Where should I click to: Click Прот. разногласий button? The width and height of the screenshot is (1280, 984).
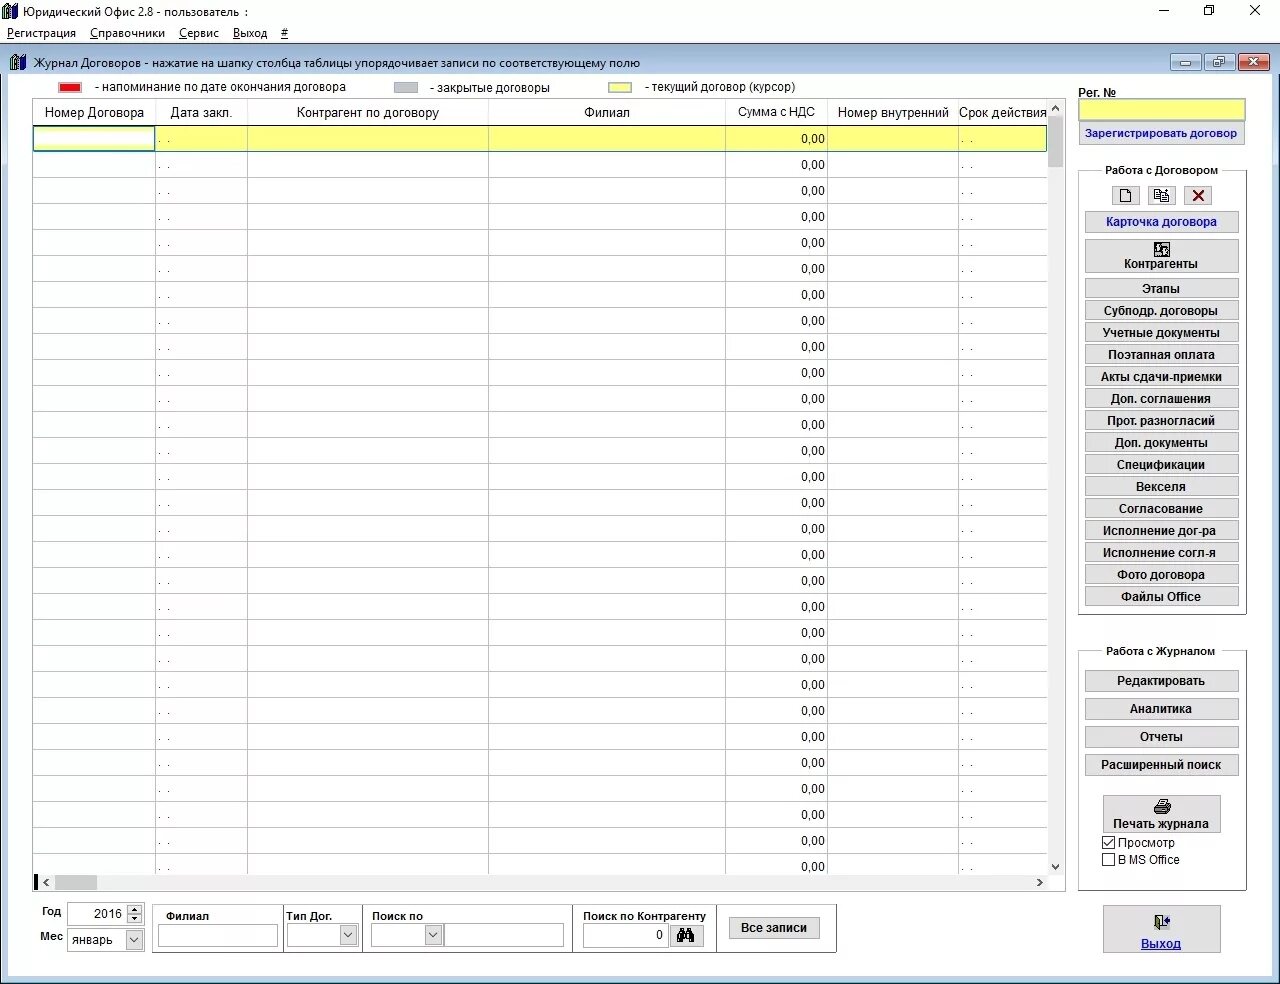pos(1161,420)
